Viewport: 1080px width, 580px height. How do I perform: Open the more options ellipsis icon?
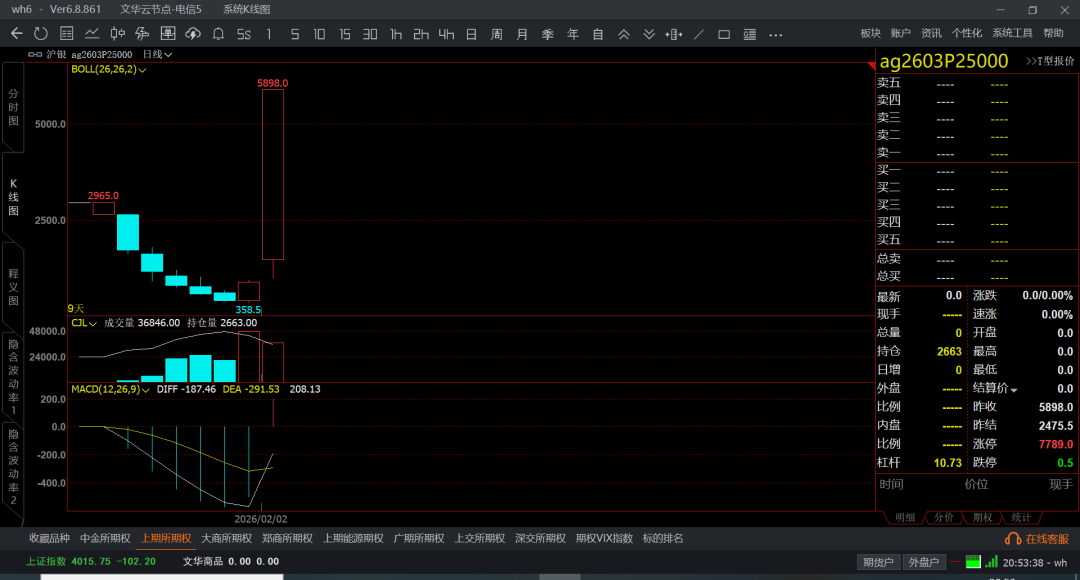point(776,34)
